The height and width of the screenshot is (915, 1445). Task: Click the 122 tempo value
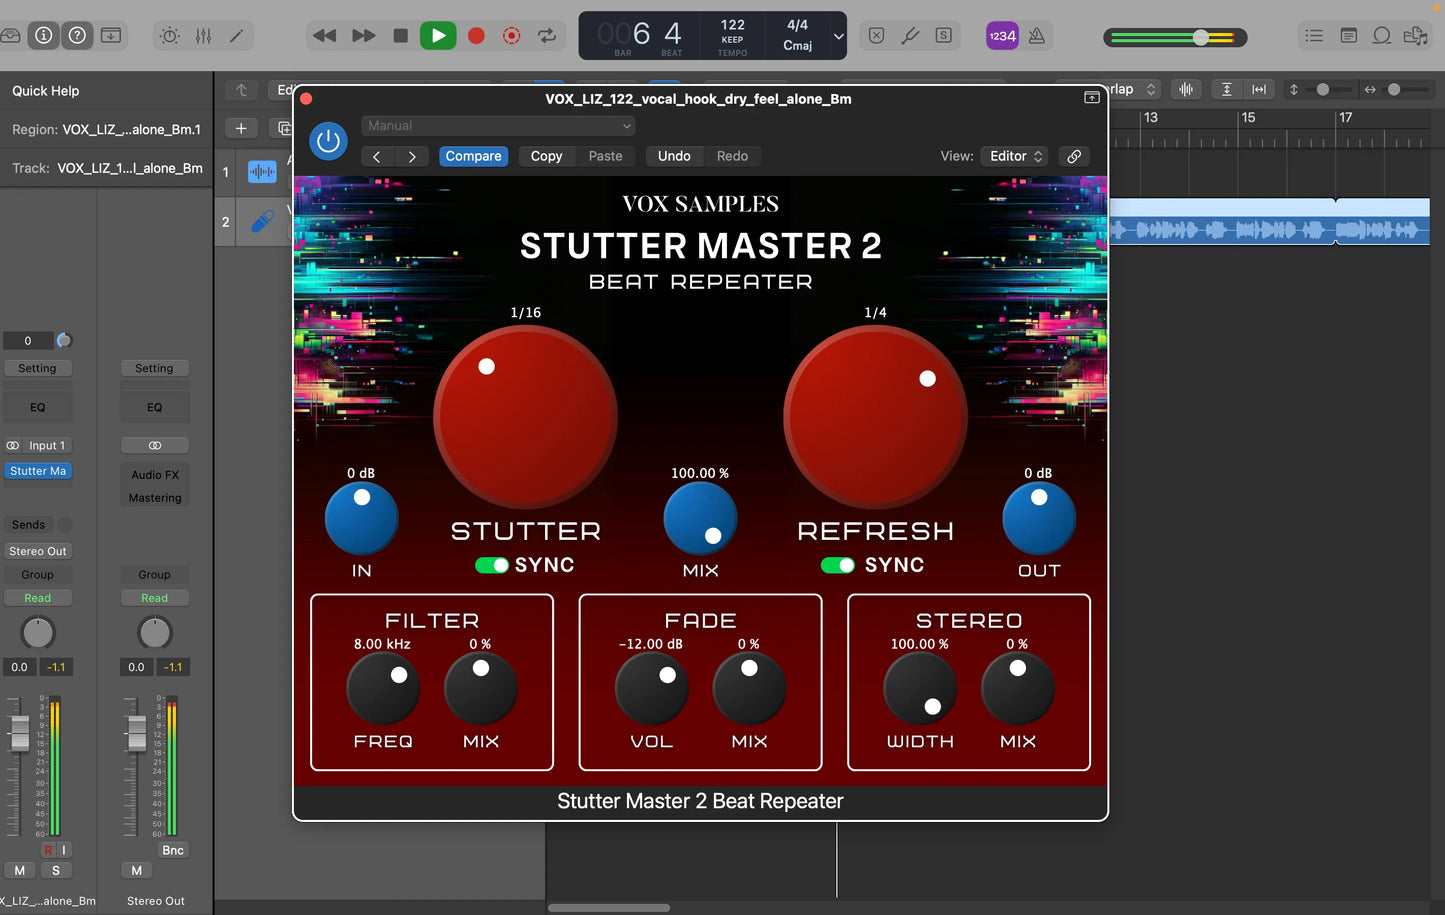733,25
